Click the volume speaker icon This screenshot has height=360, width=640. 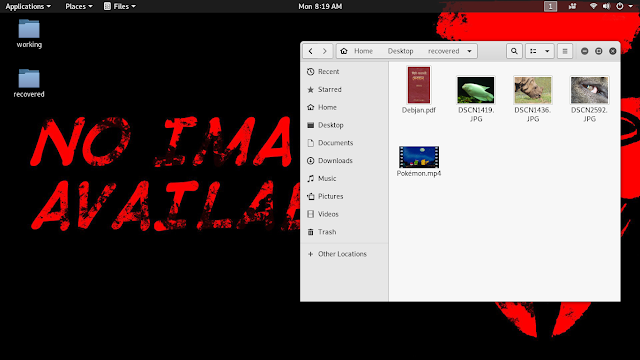click(x=607, y=6)
